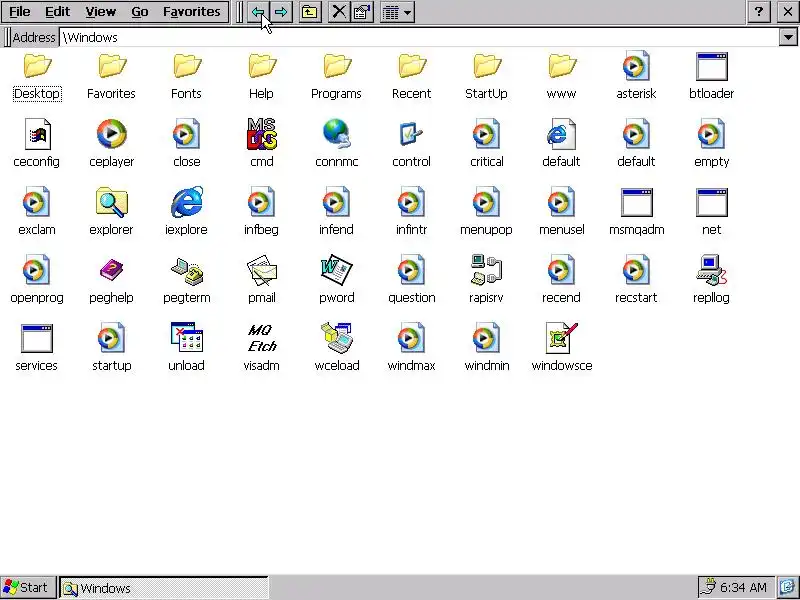Open the cmd MS-DOS icon
The width and height of the screenshot is (800, 600).
(x=262, y=134)
